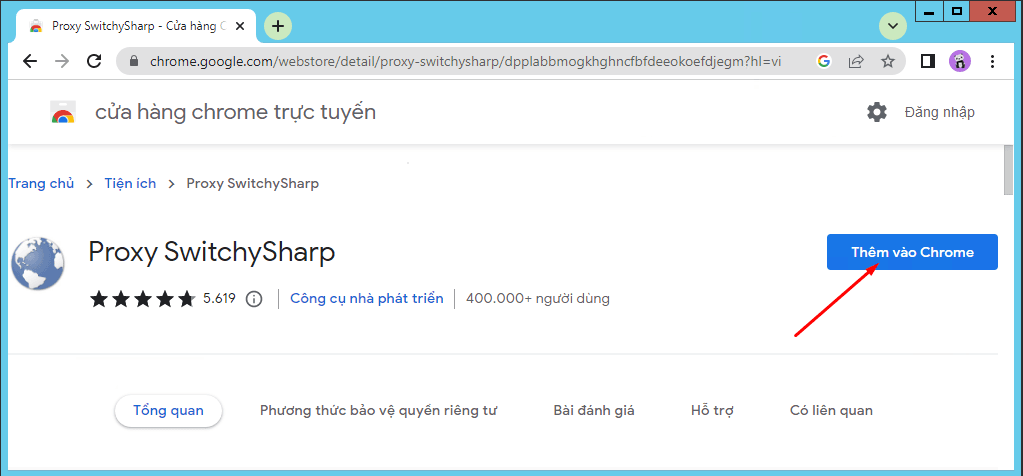This screenshot has width=1023, height=476.
Task: Open Web Store settings gear
Action: 877,112
